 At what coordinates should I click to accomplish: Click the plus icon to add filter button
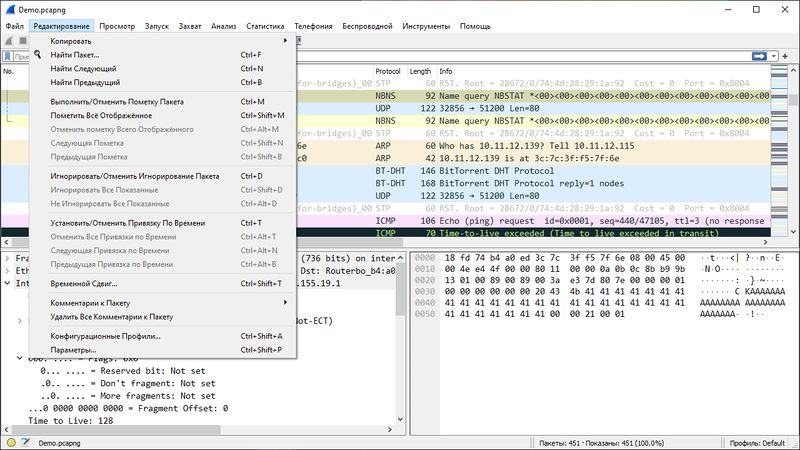tap(785, 56)
